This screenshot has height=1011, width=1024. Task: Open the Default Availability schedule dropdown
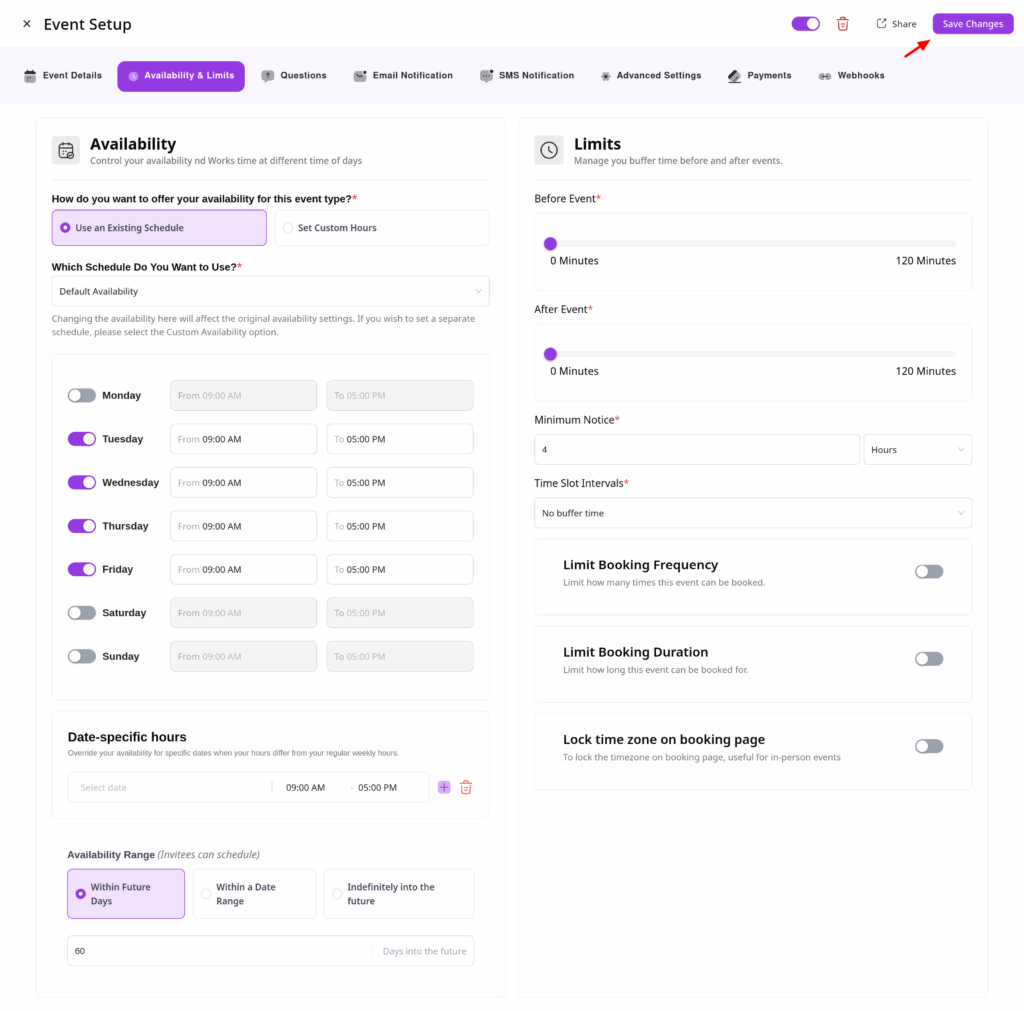click(270, 292)
